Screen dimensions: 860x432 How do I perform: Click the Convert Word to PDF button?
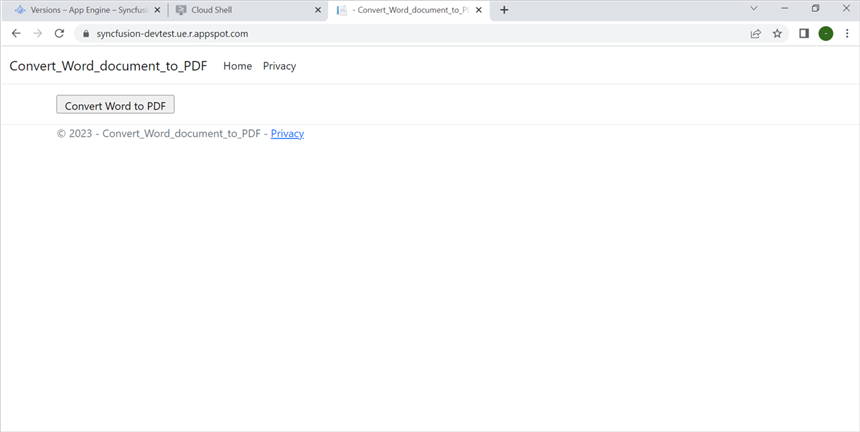pyautogui.click(x=115, y=105)
